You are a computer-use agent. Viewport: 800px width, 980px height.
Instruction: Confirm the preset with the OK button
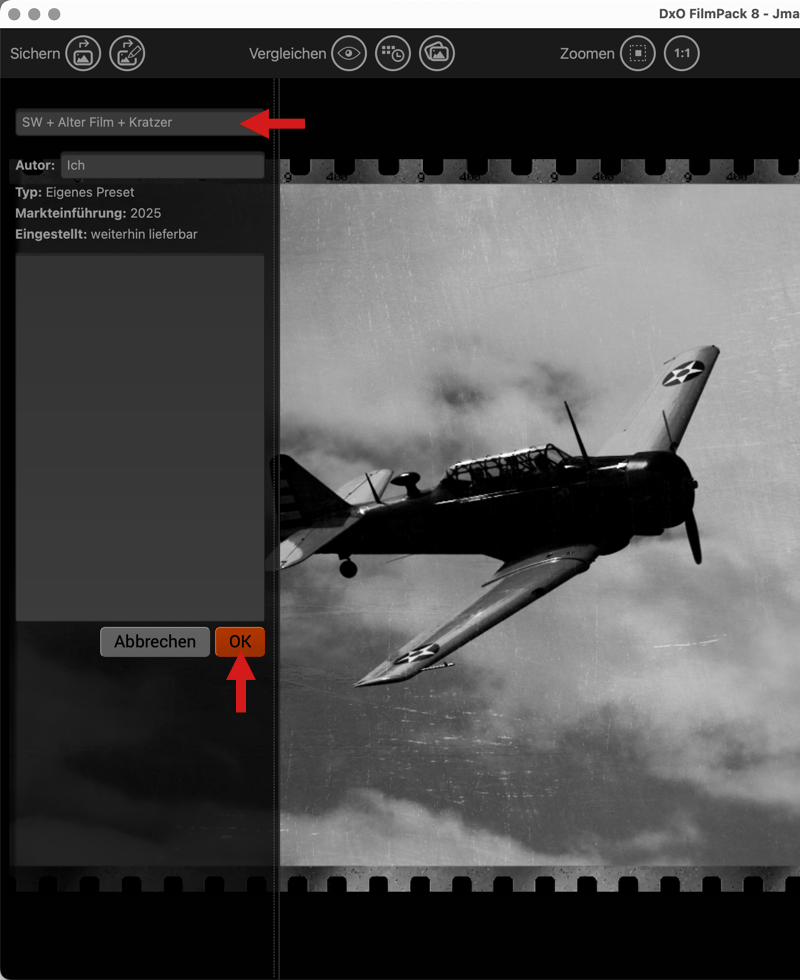(240, 642)
